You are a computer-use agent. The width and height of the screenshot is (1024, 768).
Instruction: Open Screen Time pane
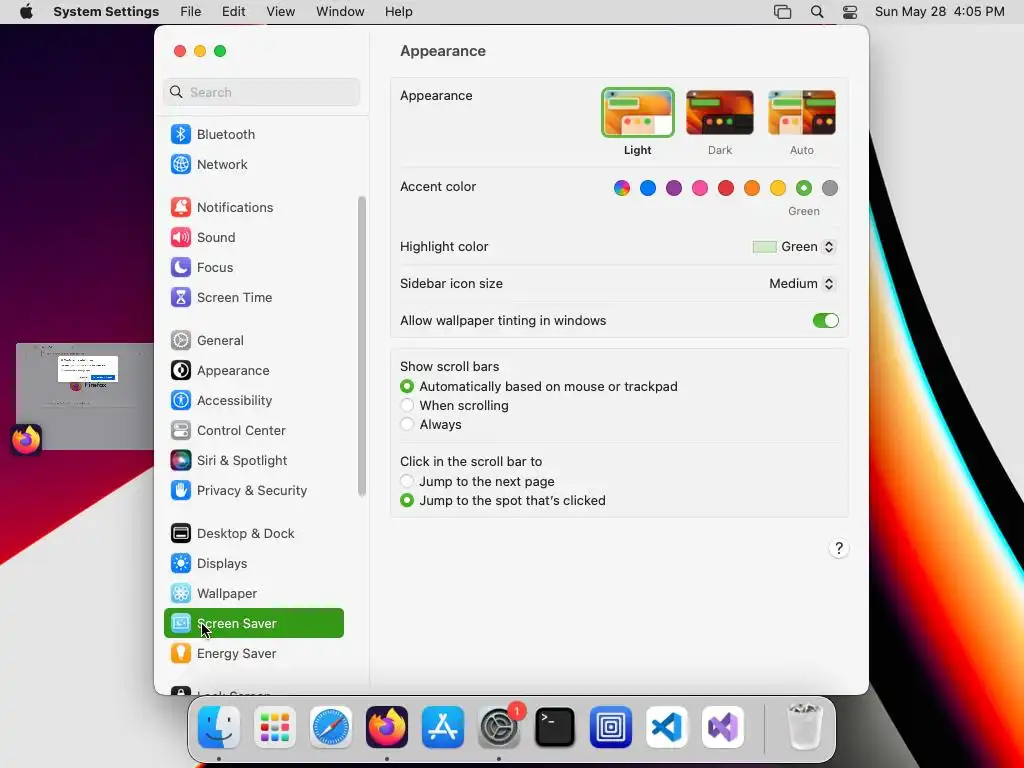253,297
